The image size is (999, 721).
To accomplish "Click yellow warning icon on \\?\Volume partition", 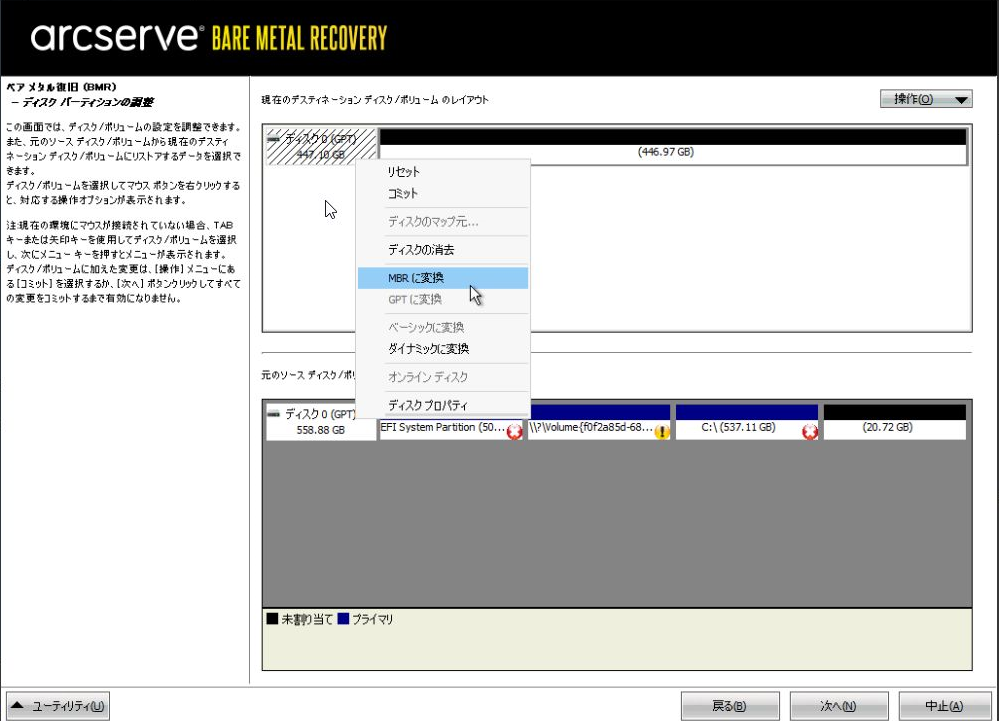I will coord(662,432).
